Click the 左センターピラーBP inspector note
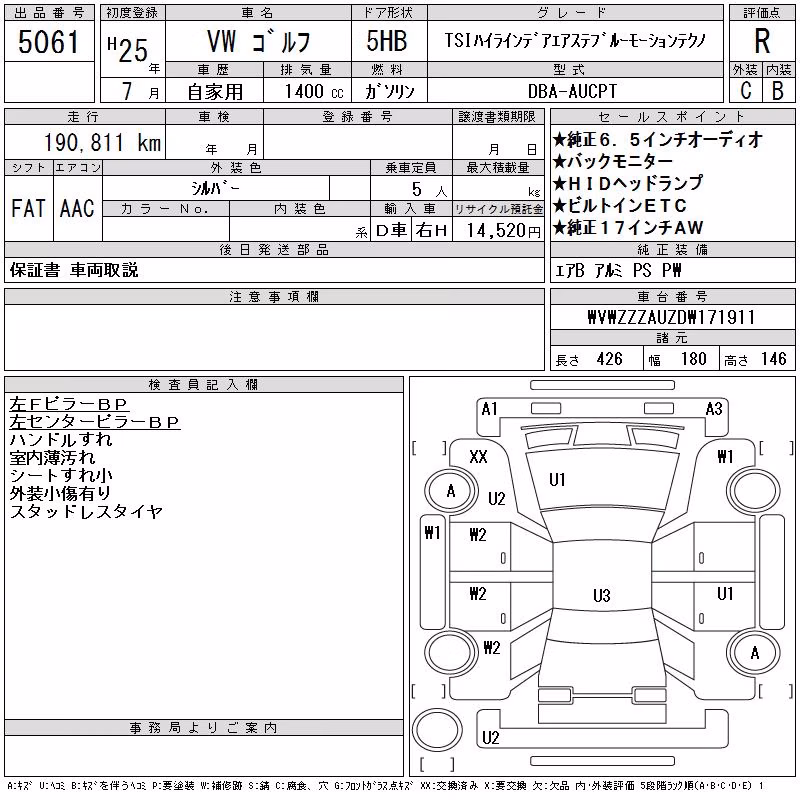The image size is (800, 800). [95, 422]
